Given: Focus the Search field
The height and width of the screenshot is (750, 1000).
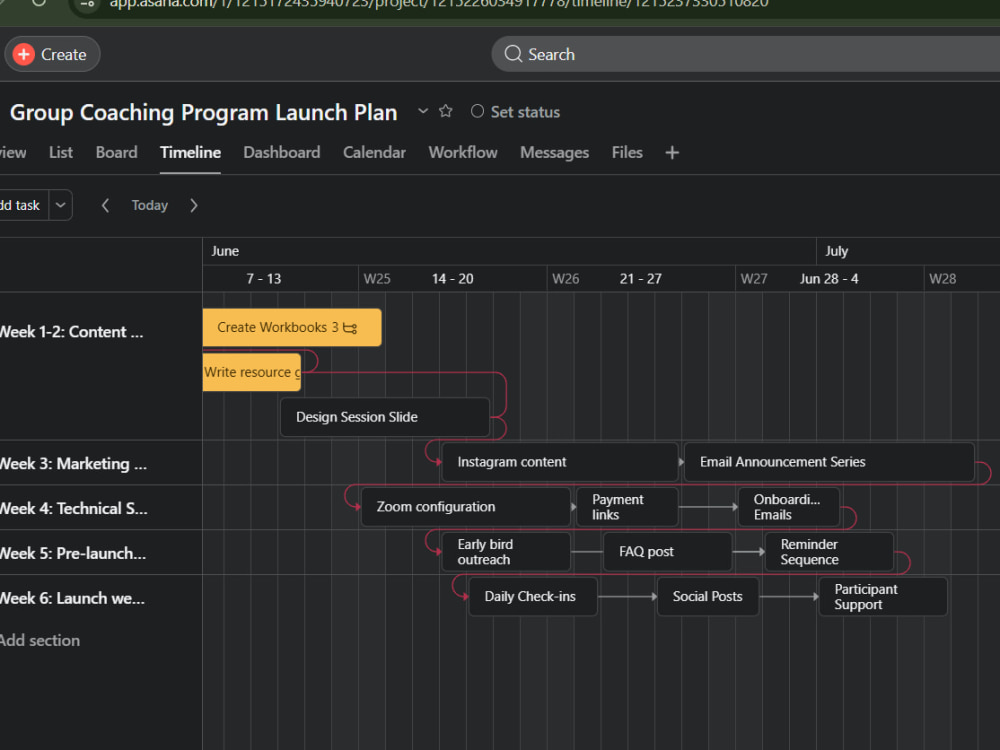Looking at the screenshot, I should [x=745, y=54].
